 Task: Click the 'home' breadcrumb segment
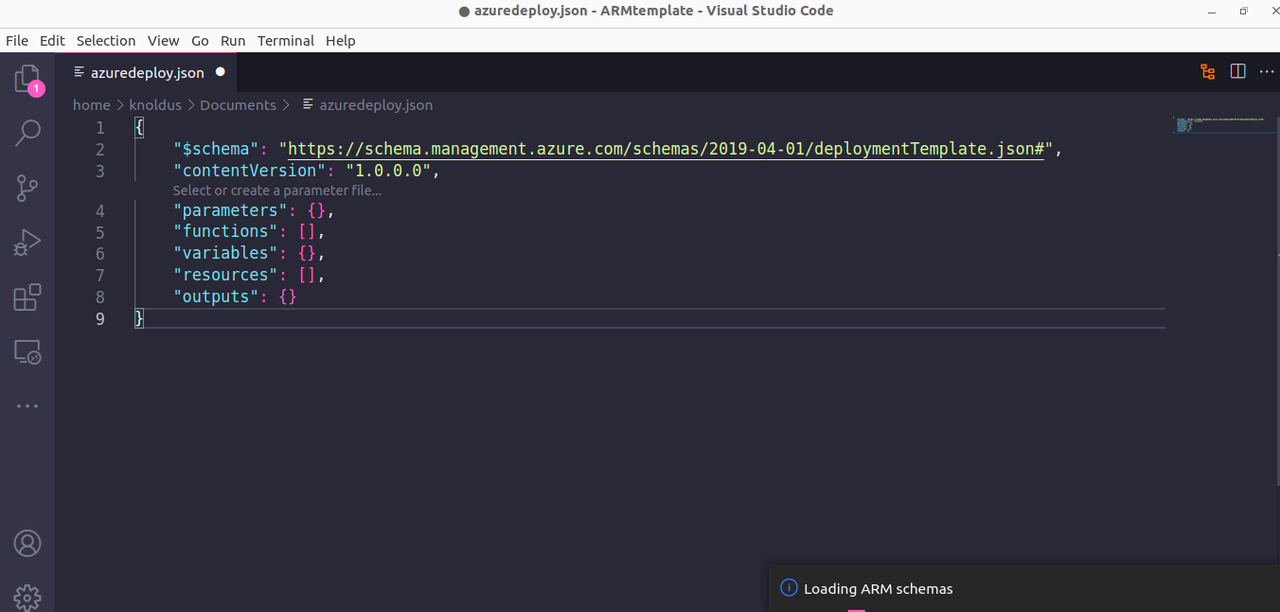[x=91, y=105]
